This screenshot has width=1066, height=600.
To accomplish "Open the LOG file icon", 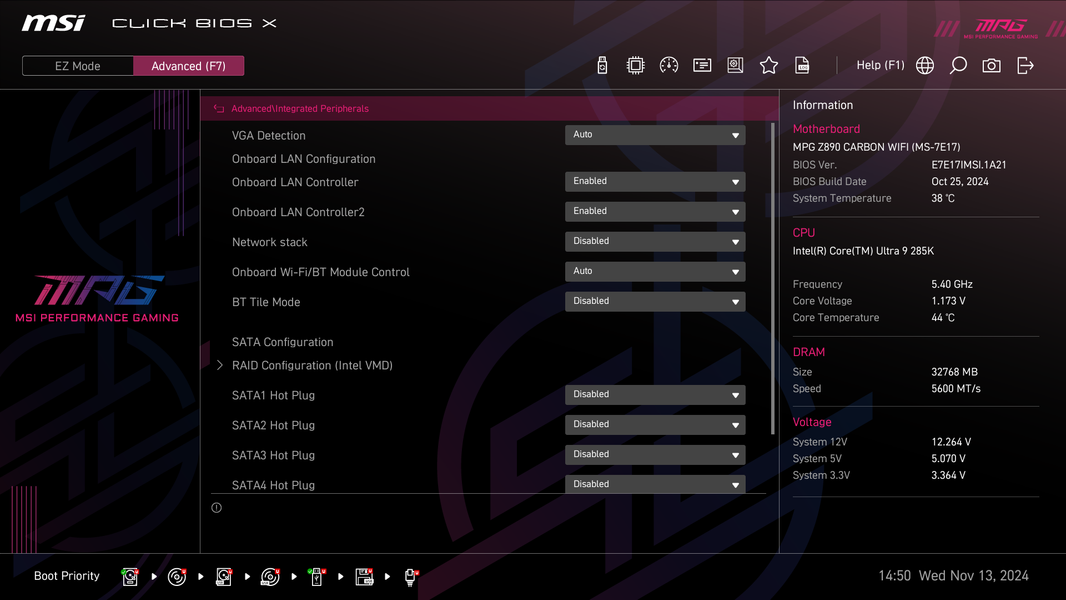I will point(802,65).
